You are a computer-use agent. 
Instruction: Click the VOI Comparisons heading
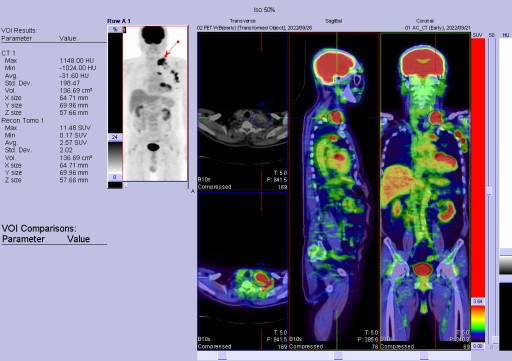[39, 229]
